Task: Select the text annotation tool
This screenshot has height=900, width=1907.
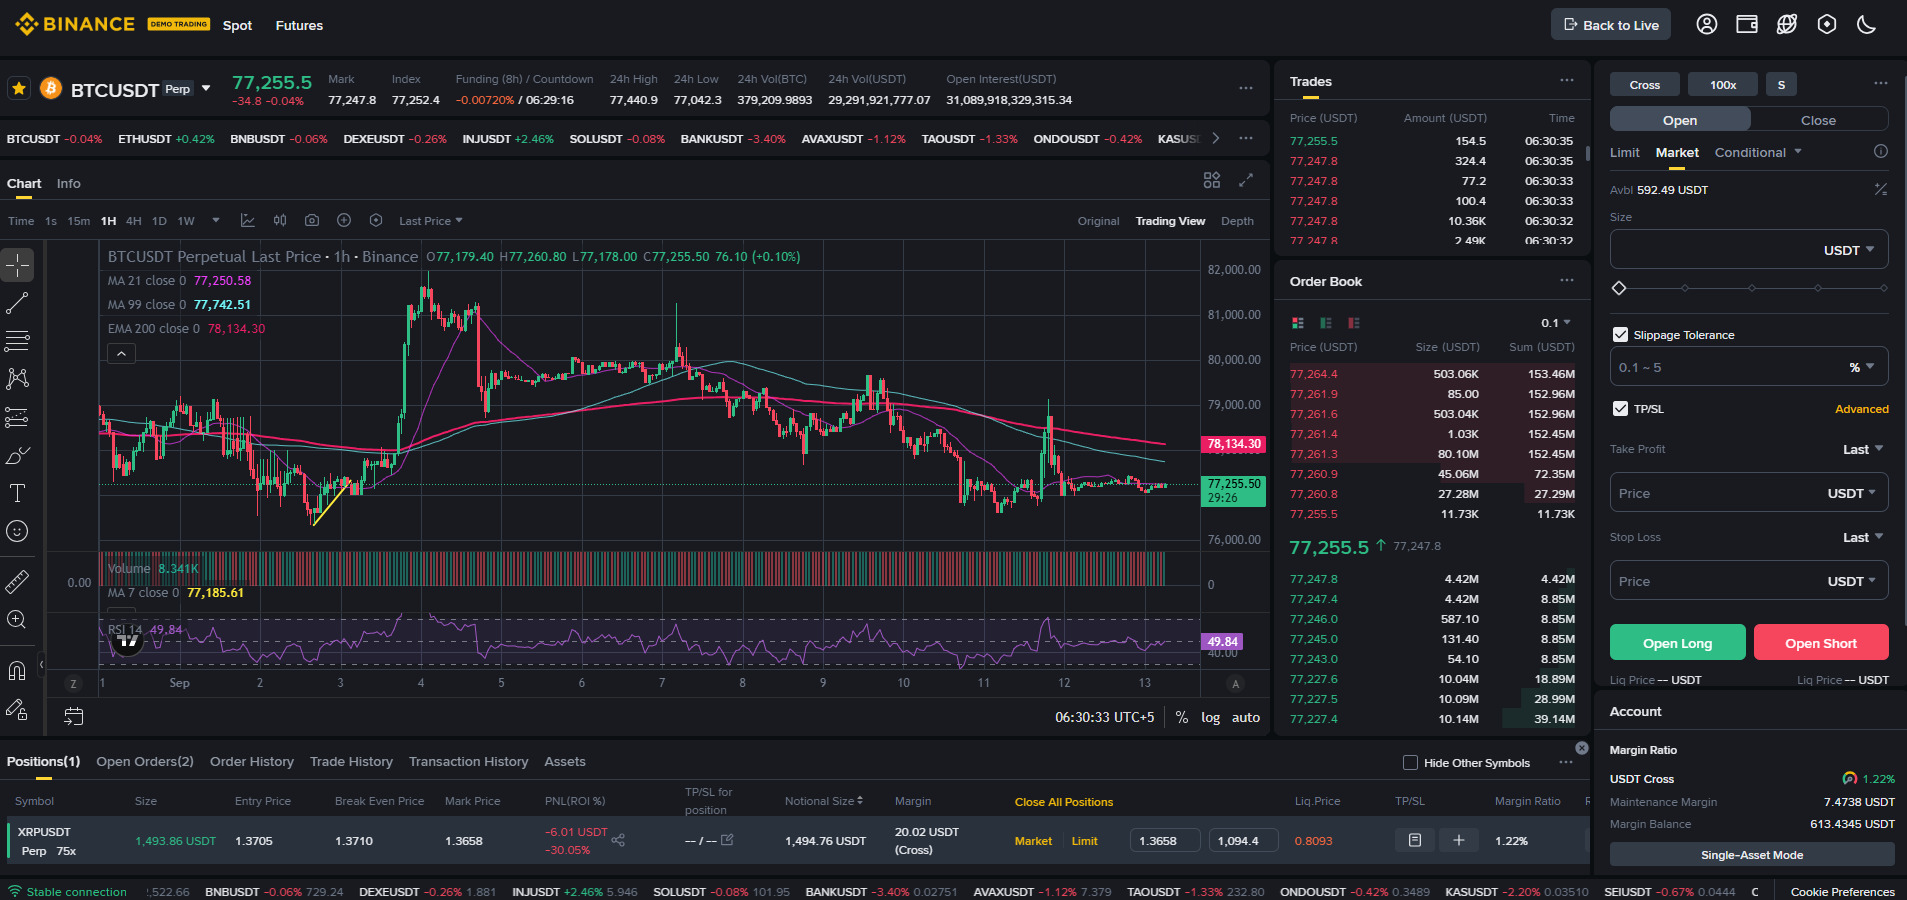Action: tap(17, 493)
